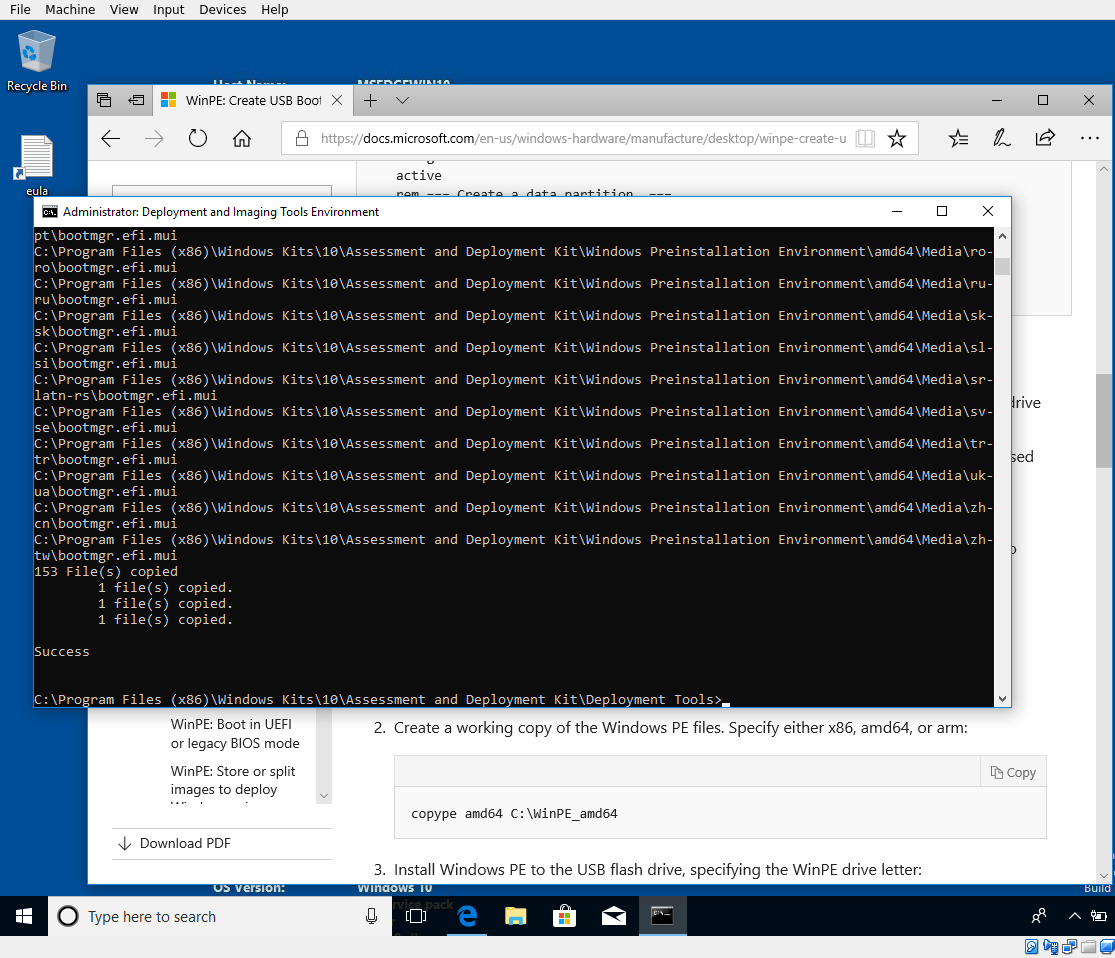Toggle Edge reading view
This screenshot has height=958, width=1115.
pos(865,138)
